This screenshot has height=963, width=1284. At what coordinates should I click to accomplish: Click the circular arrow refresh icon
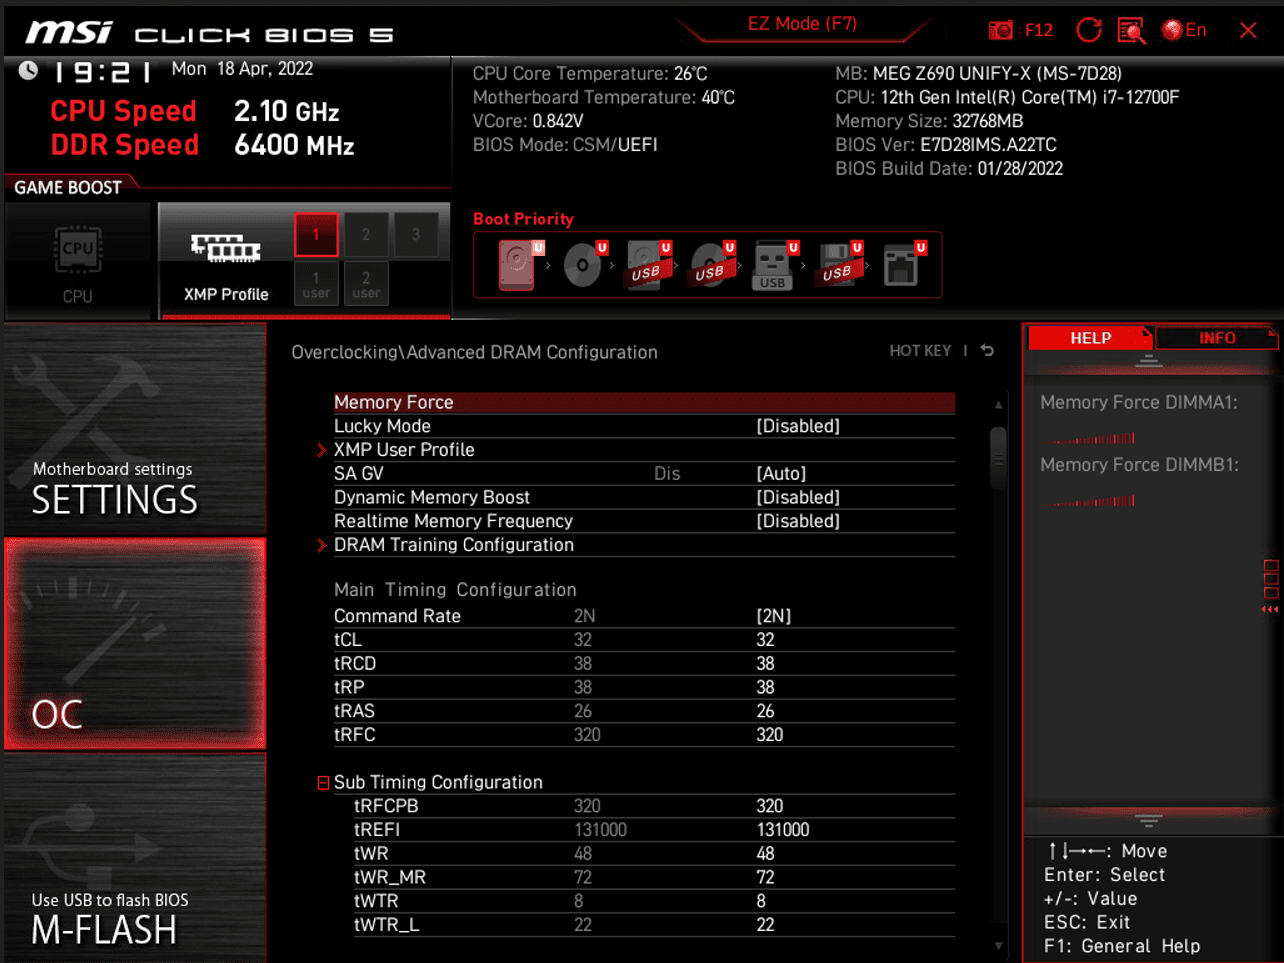click(x=1088, y=30)
